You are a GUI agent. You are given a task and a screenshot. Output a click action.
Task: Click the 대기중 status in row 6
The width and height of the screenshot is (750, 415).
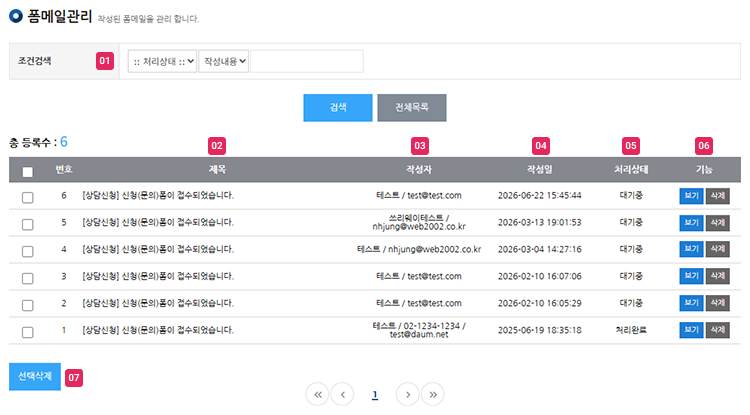point(631,196)
